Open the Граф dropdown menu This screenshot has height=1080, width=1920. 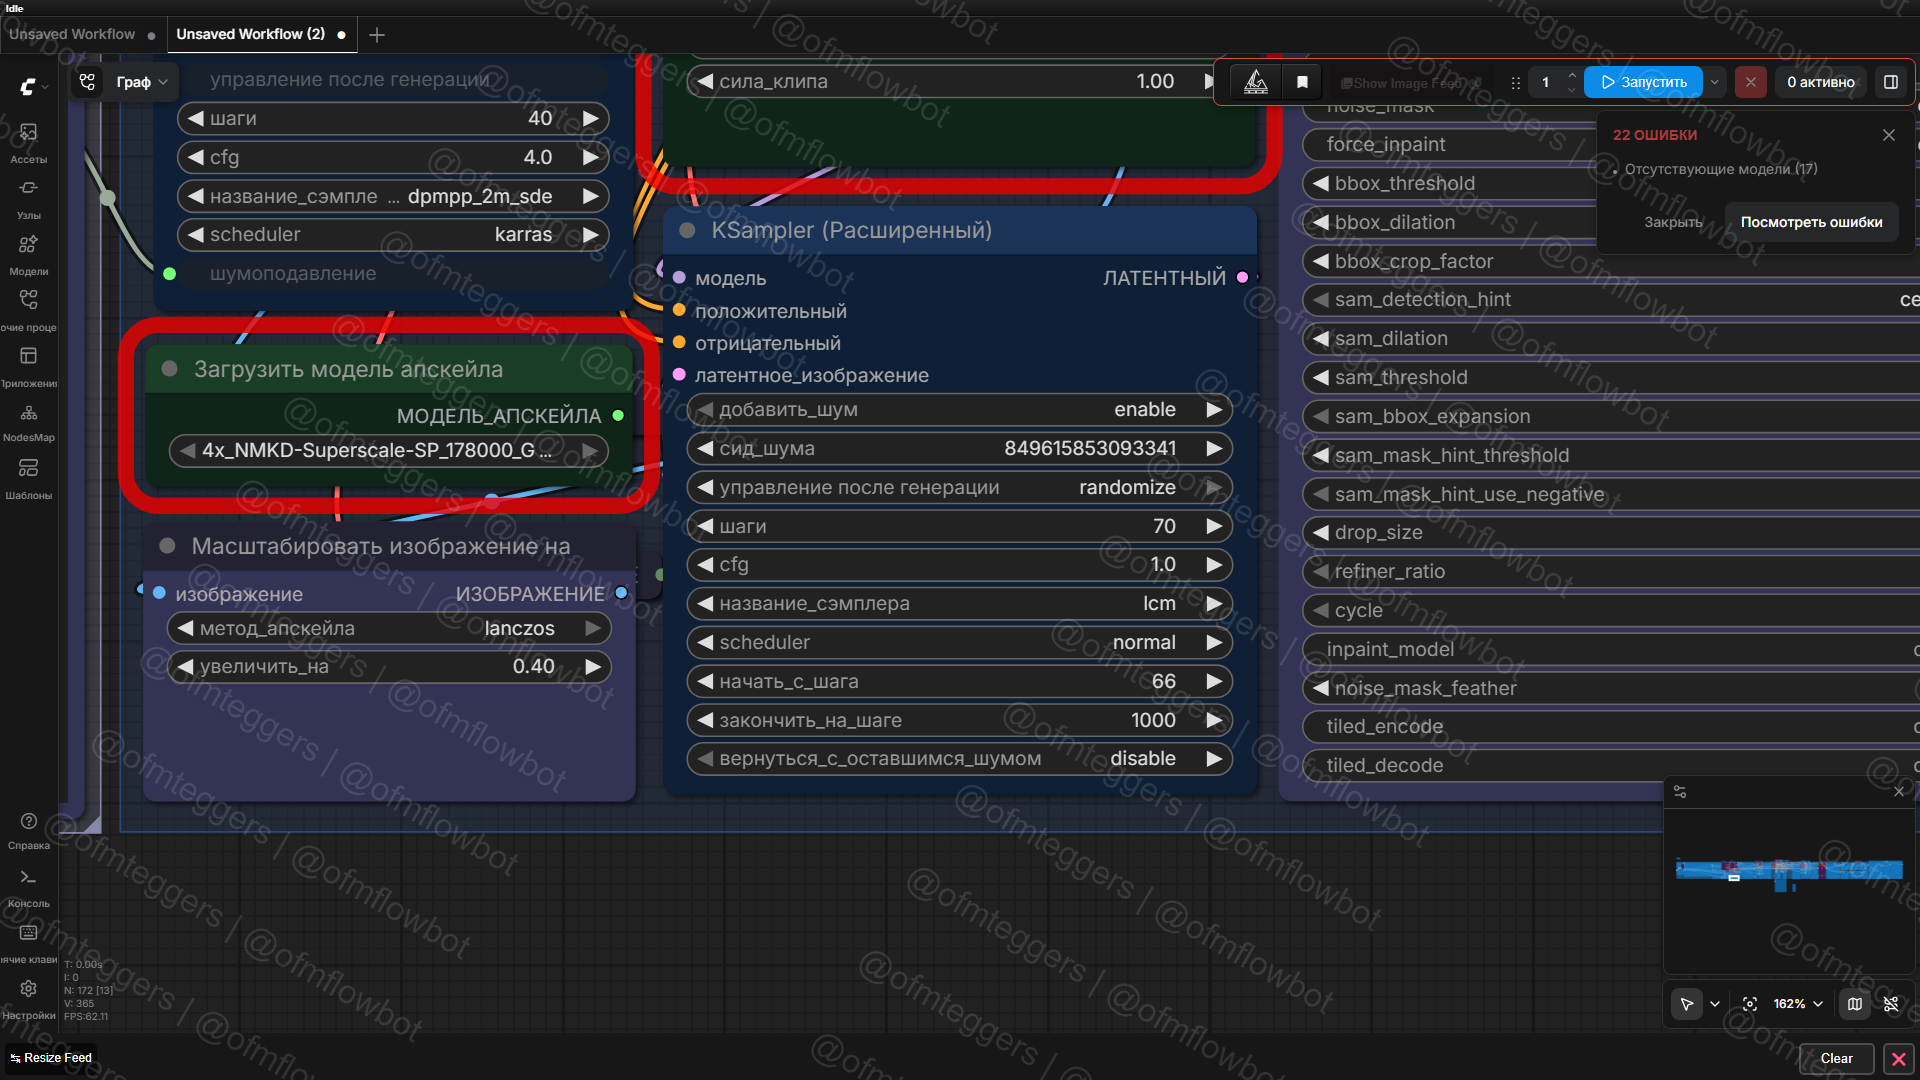click(x=141, y=82)
